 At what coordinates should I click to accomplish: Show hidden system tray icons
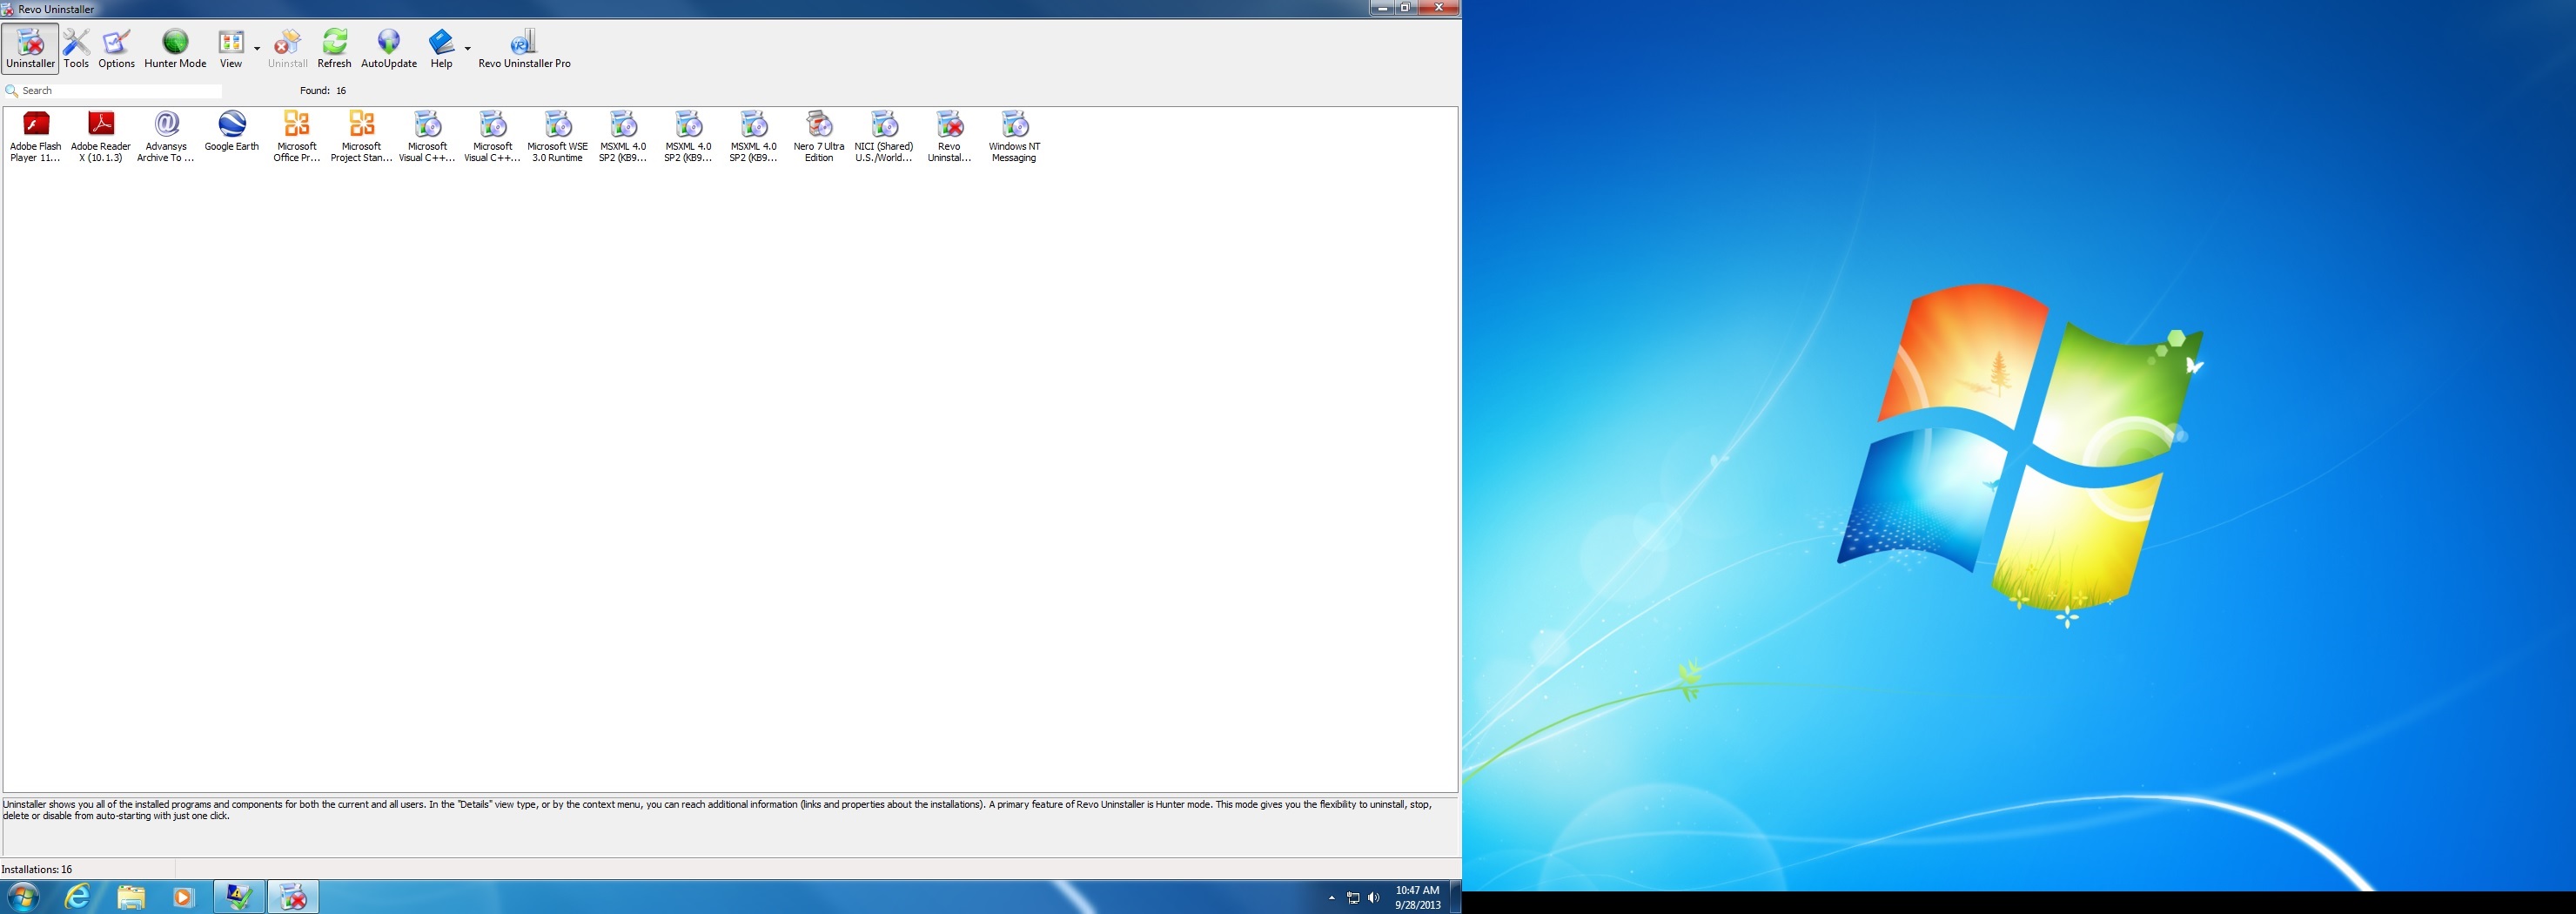pyautogui.click(x=1332, y=898)
